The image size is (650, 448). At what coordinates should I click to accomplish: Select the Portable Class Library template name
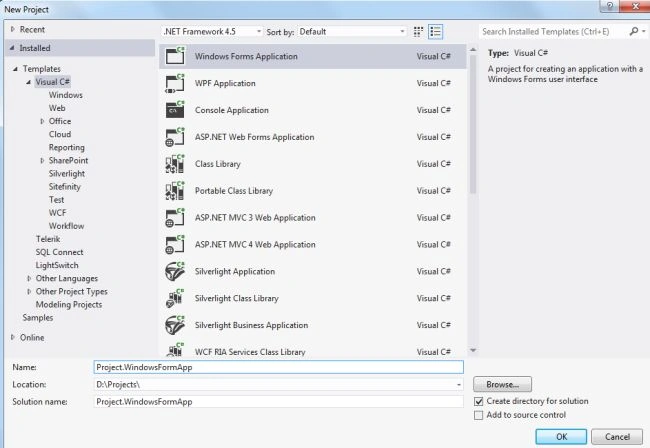click(234, 191)
